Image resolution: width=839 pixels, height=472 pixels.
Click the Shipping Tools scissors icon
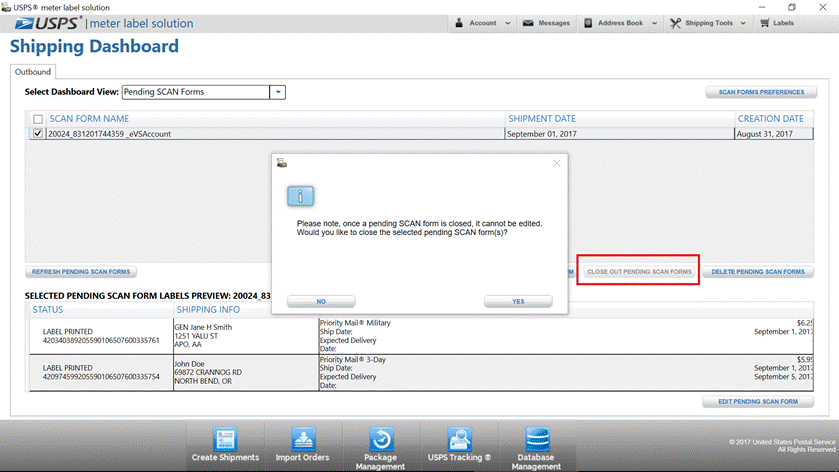tap(675, 23)
